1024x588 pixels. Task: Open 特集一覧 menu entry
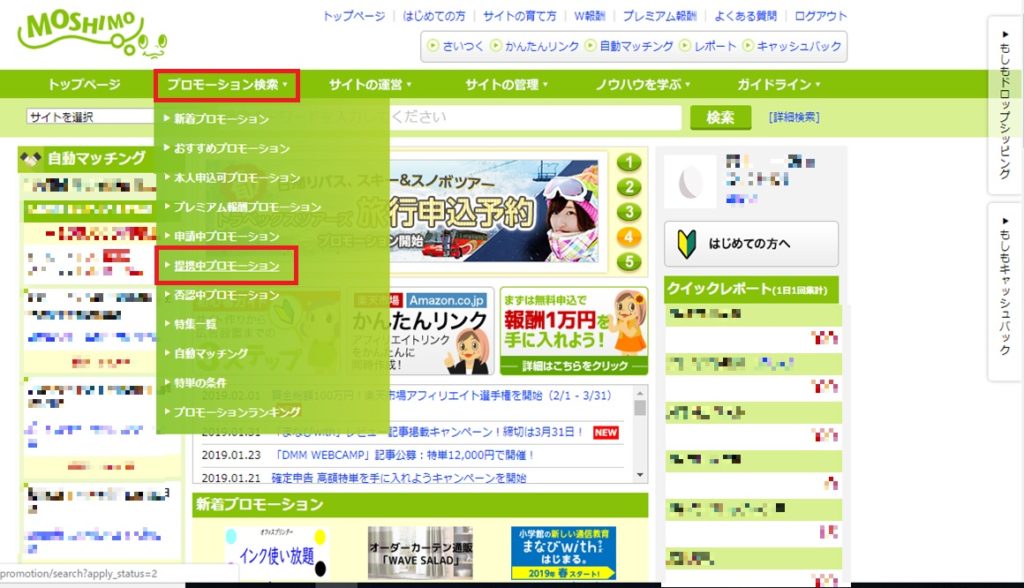tap(195, 324)
